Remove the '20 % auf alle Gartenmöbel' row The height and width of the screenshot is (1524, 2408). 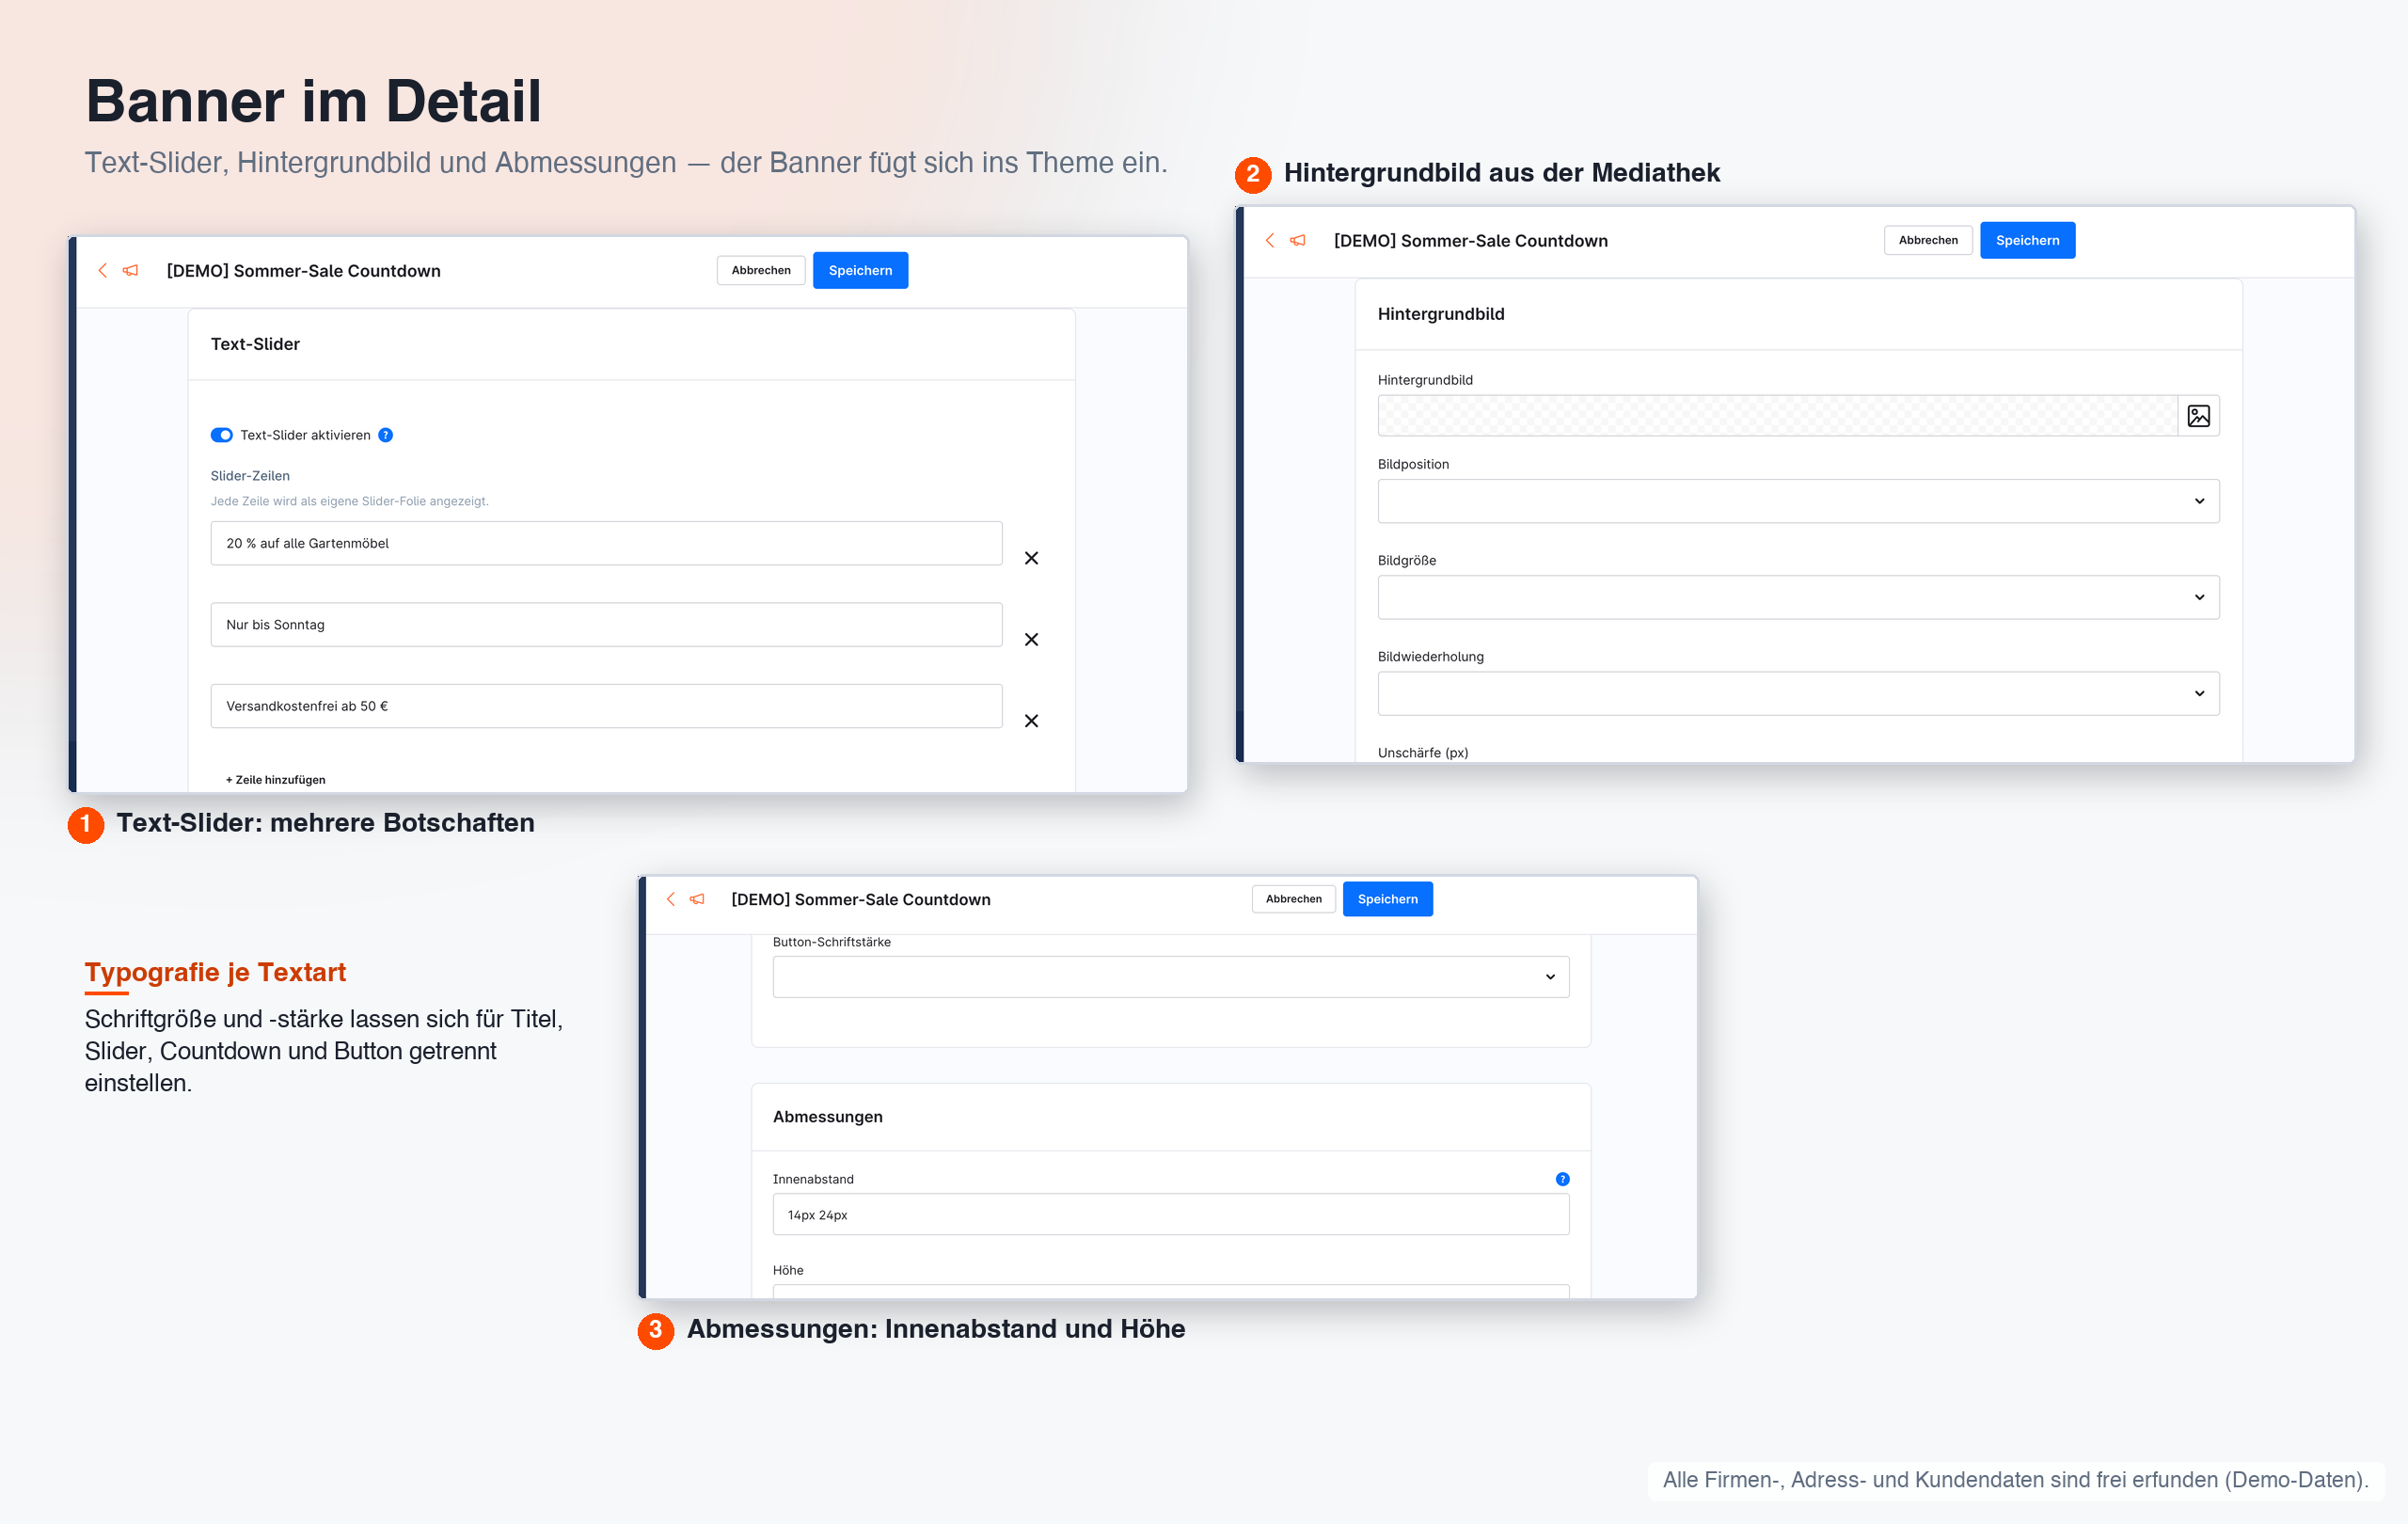coord(1031,558)
